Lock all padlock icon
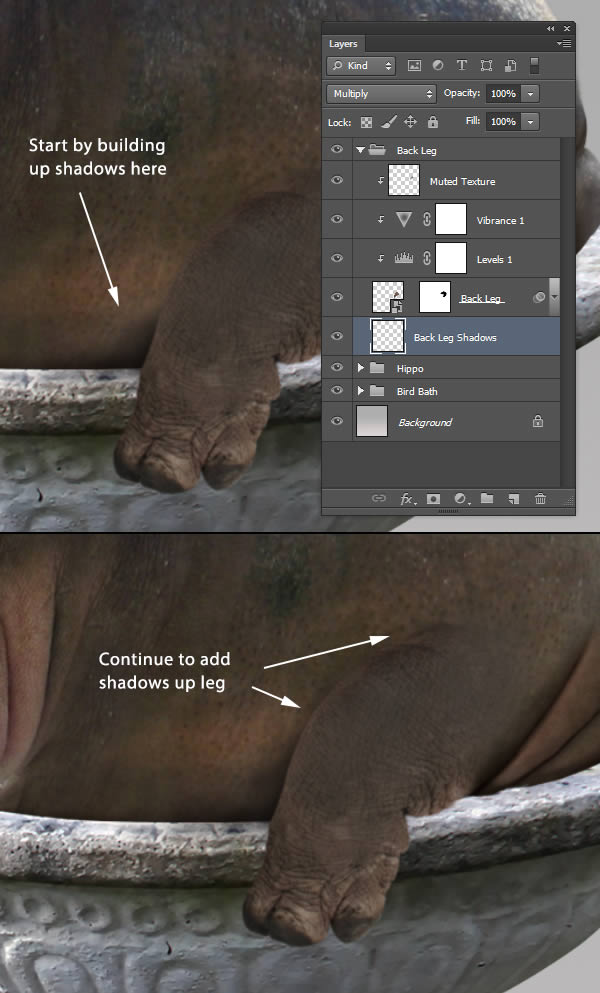The height and width of the screenshot is (993, 600). (433, 122)
